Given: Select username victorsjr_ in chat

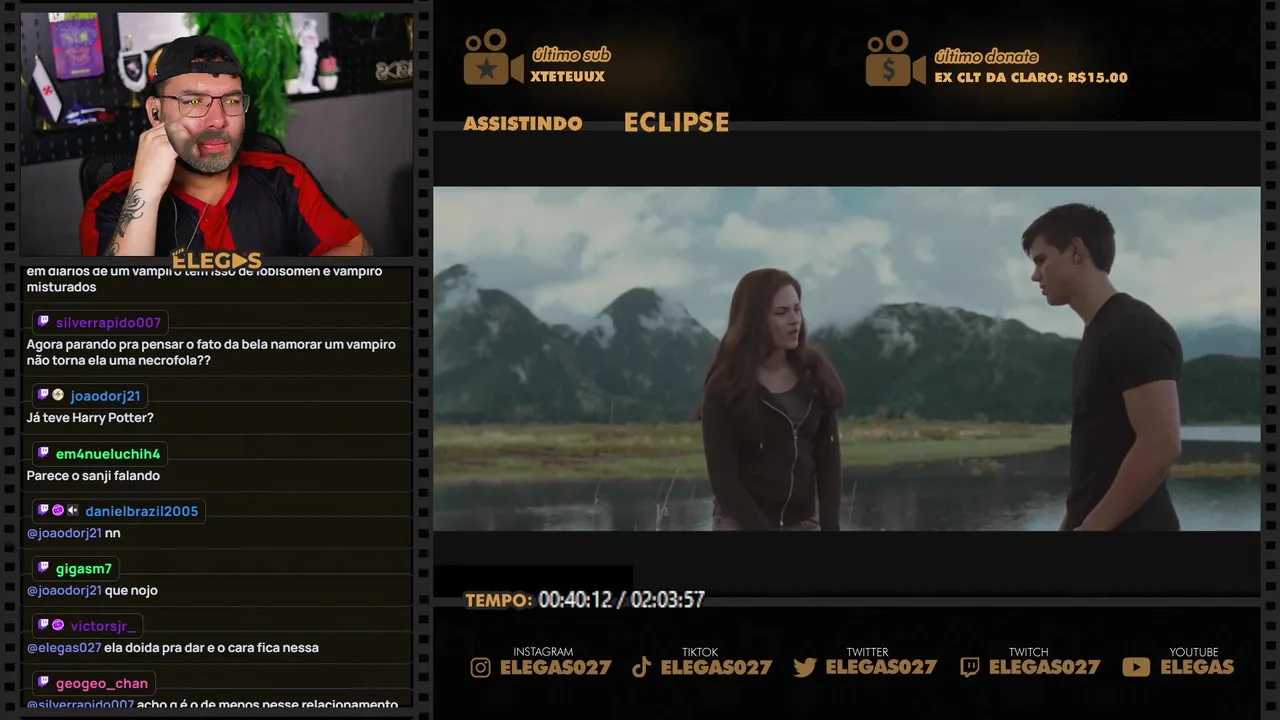Looking at the screenshot, I should (103, 626).
